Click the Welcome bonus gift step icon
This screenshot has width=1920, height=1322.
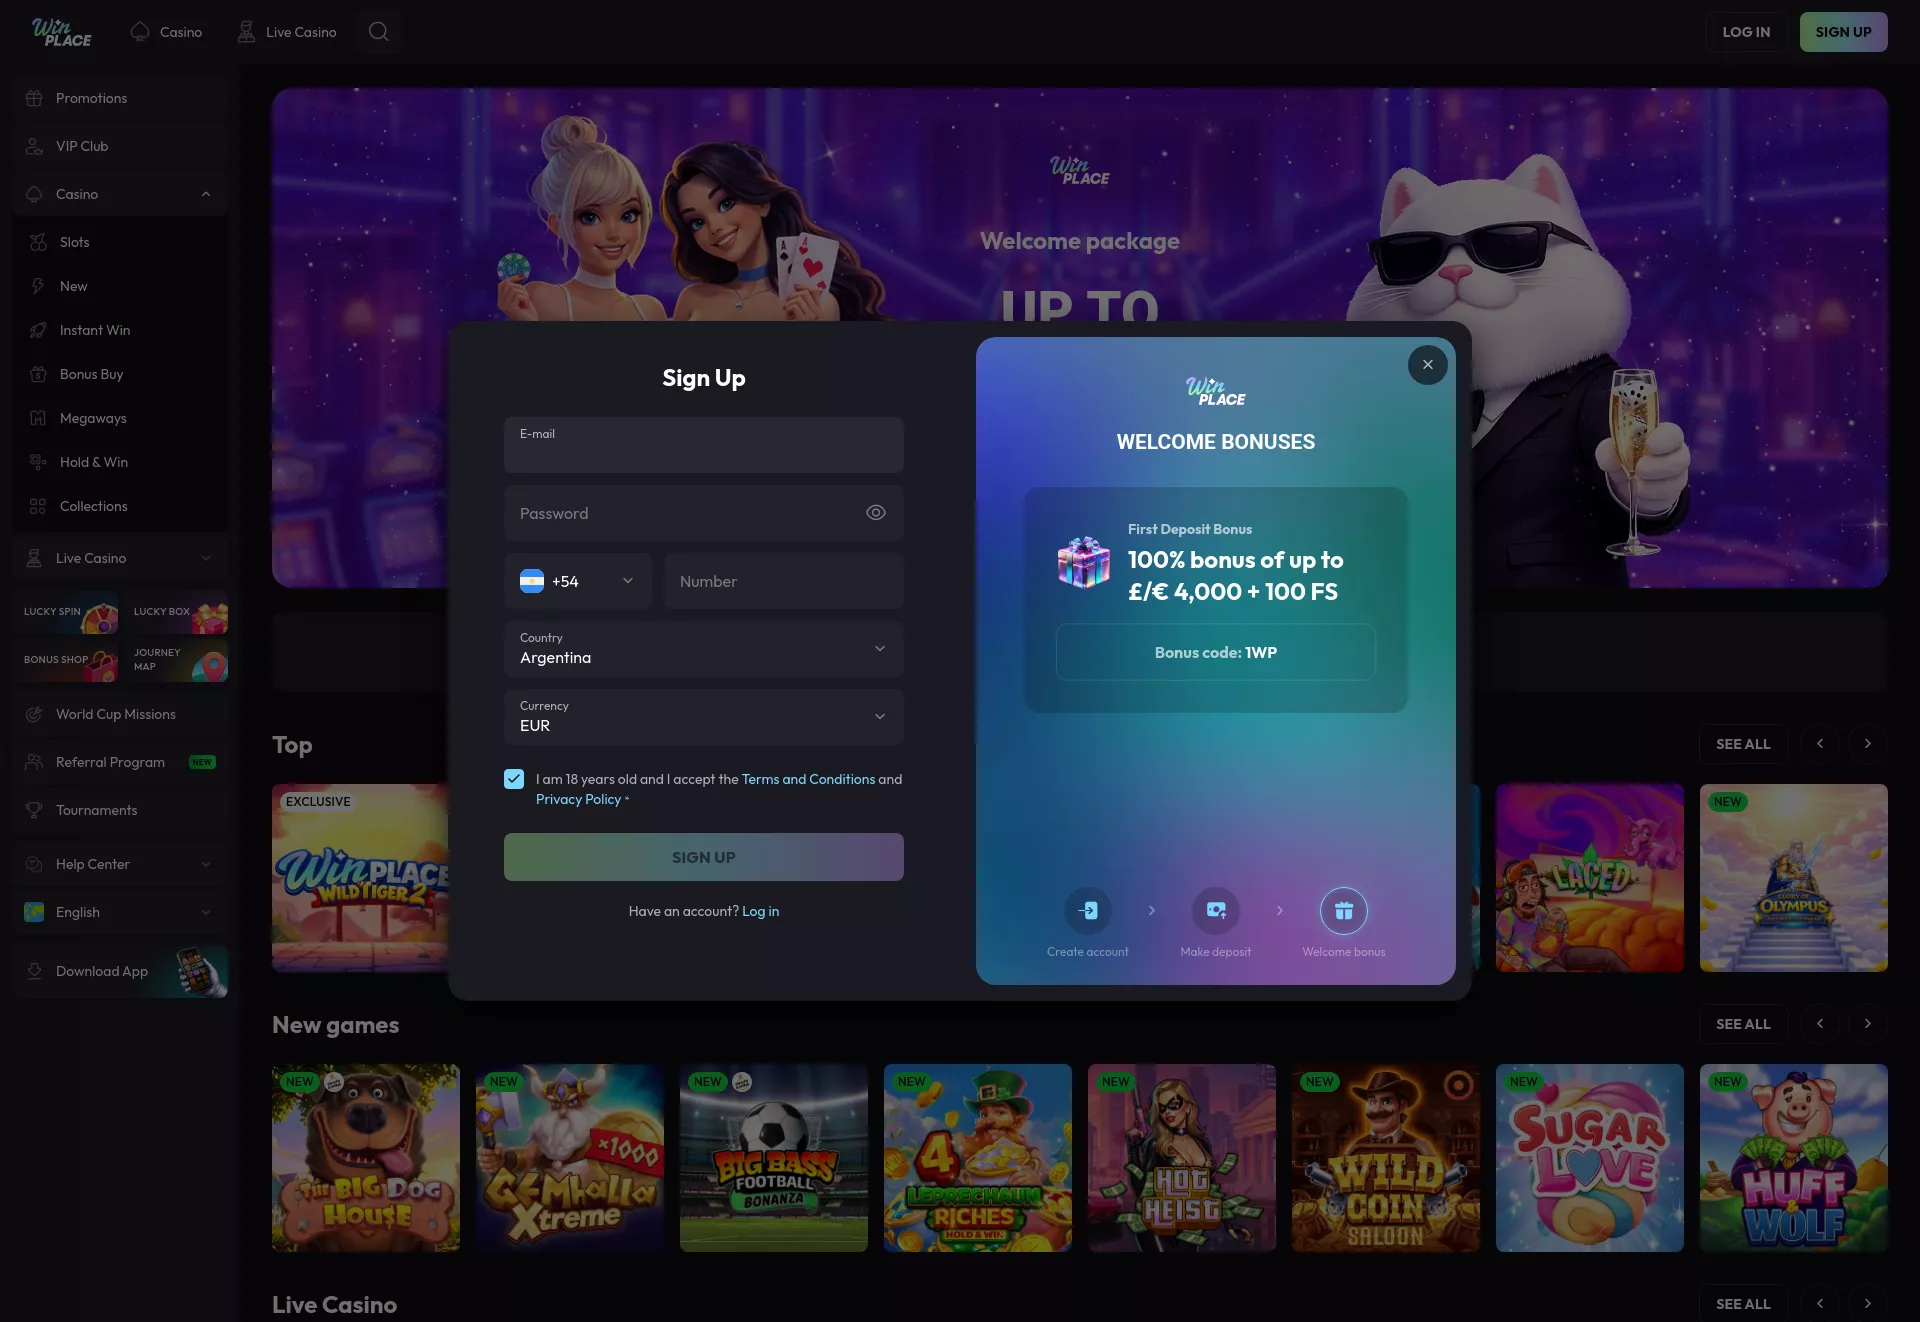point(1344,911)
